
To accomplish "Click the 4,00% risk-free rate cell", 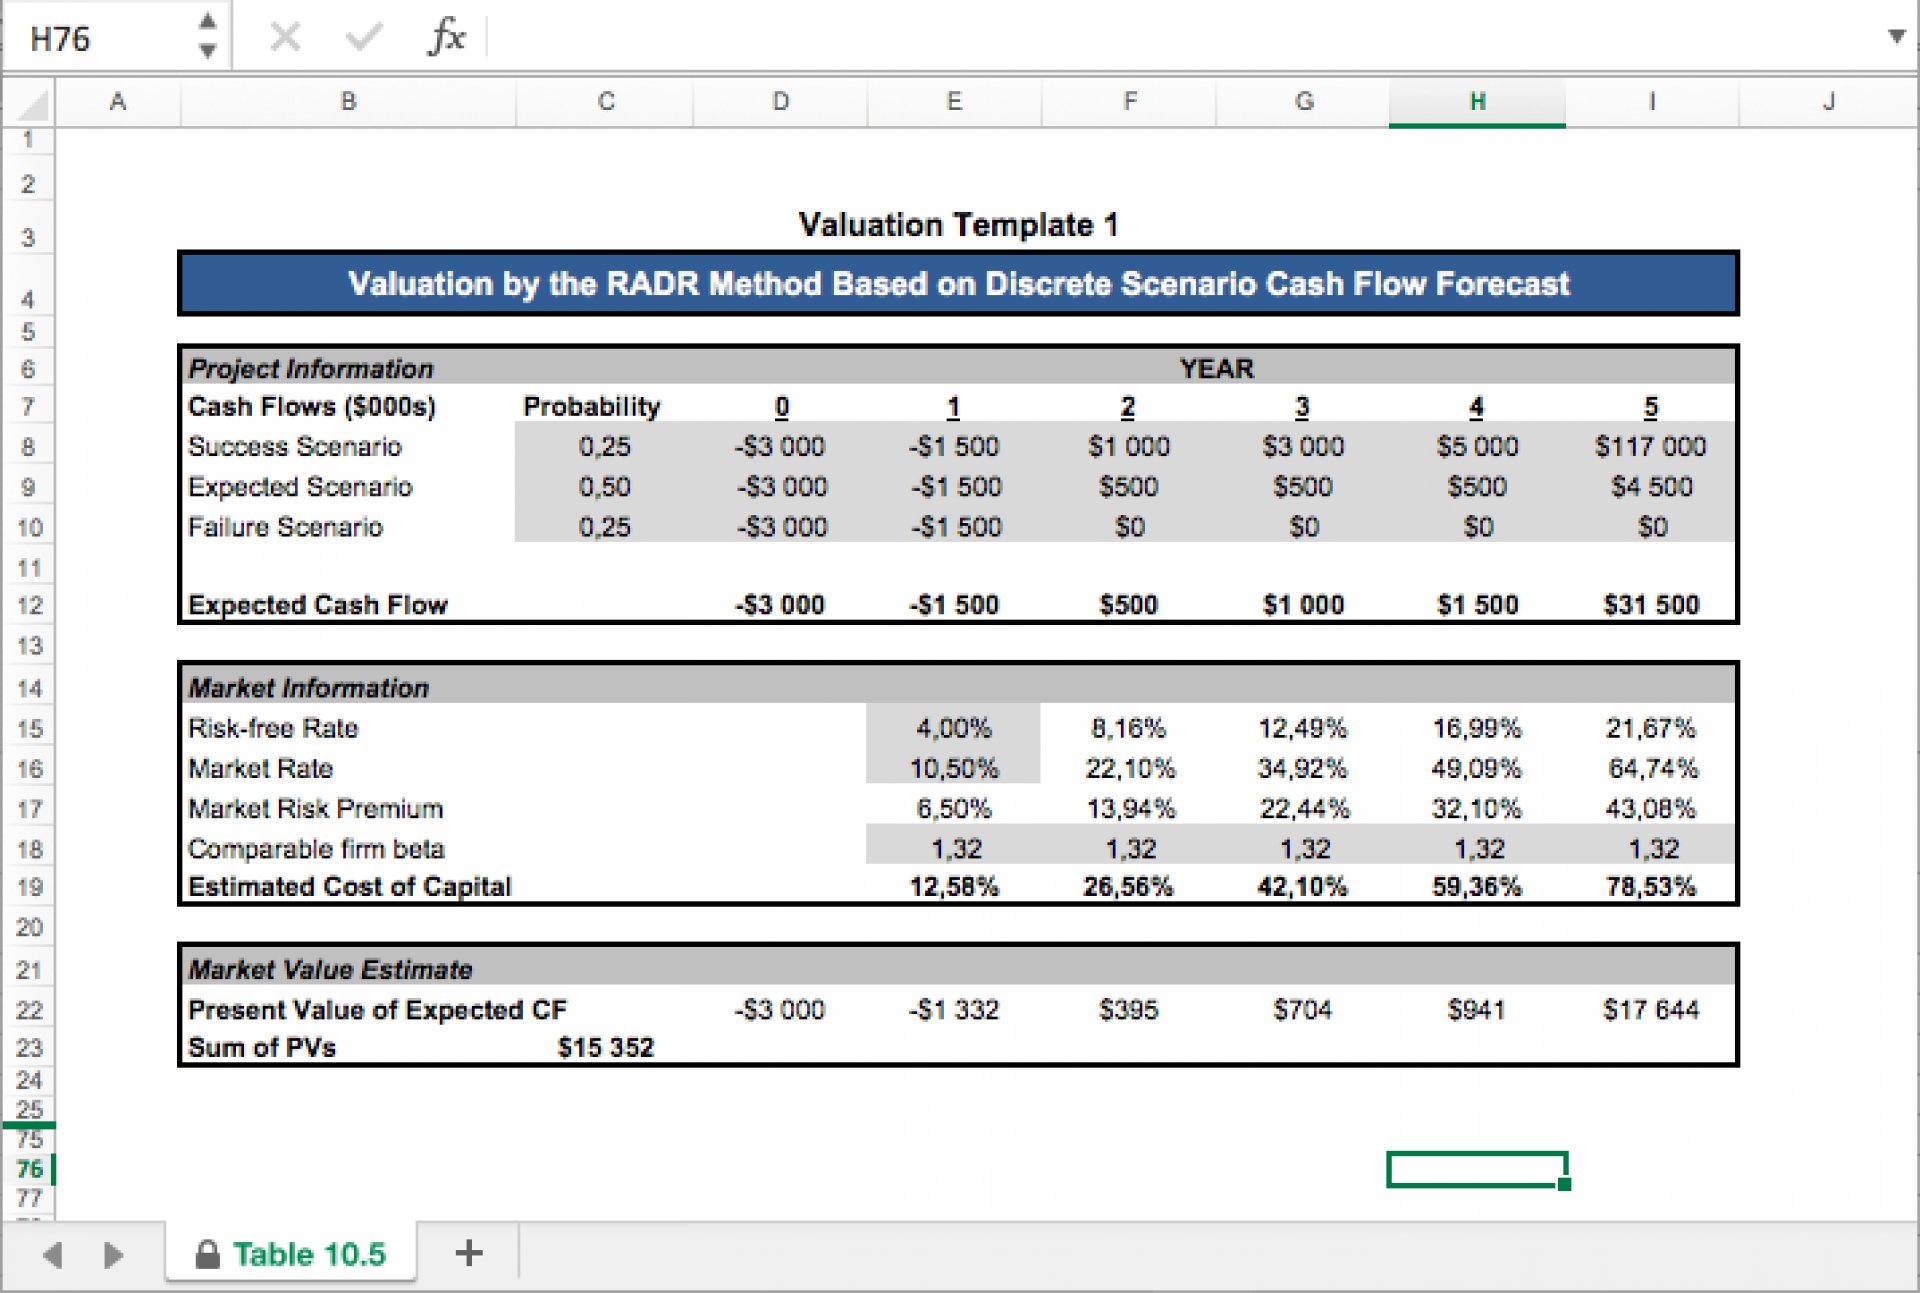I will pyautogui.click(x=954, y=728).
